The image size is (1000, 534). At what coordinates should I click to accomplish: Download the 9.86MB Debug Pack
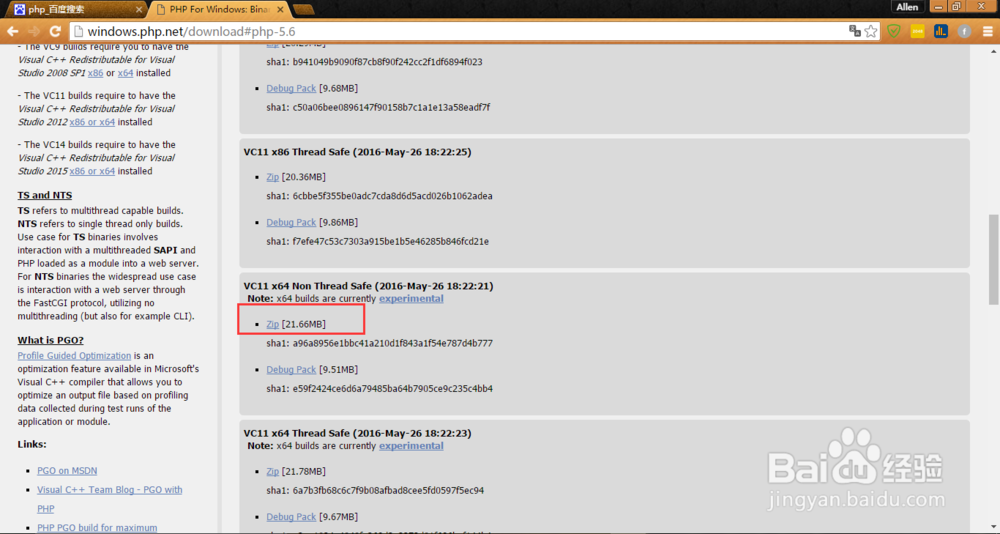[291, 222]
